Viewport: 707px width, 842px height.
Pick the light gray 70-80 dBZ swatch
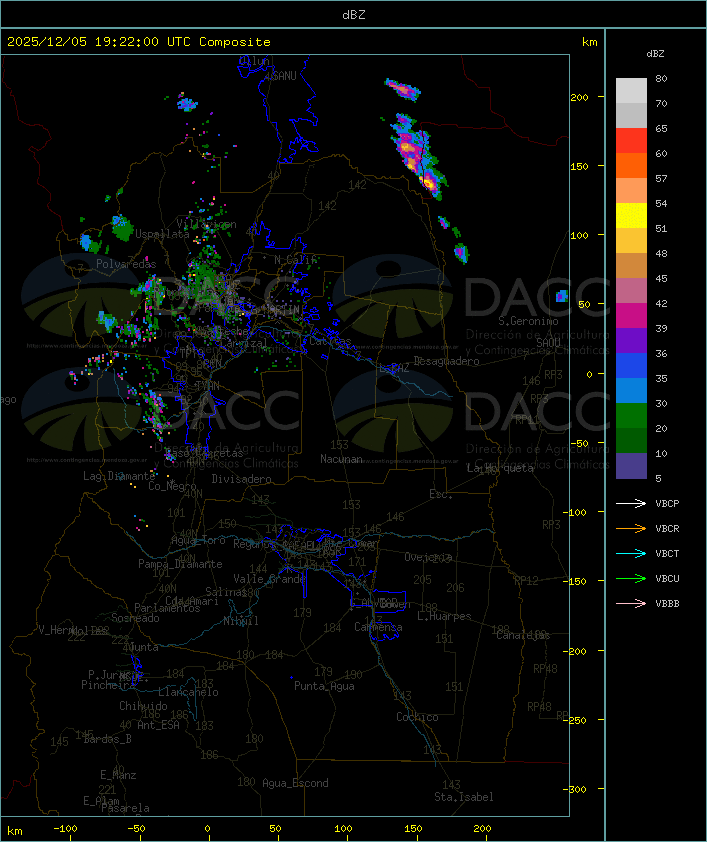click(631, 90)
